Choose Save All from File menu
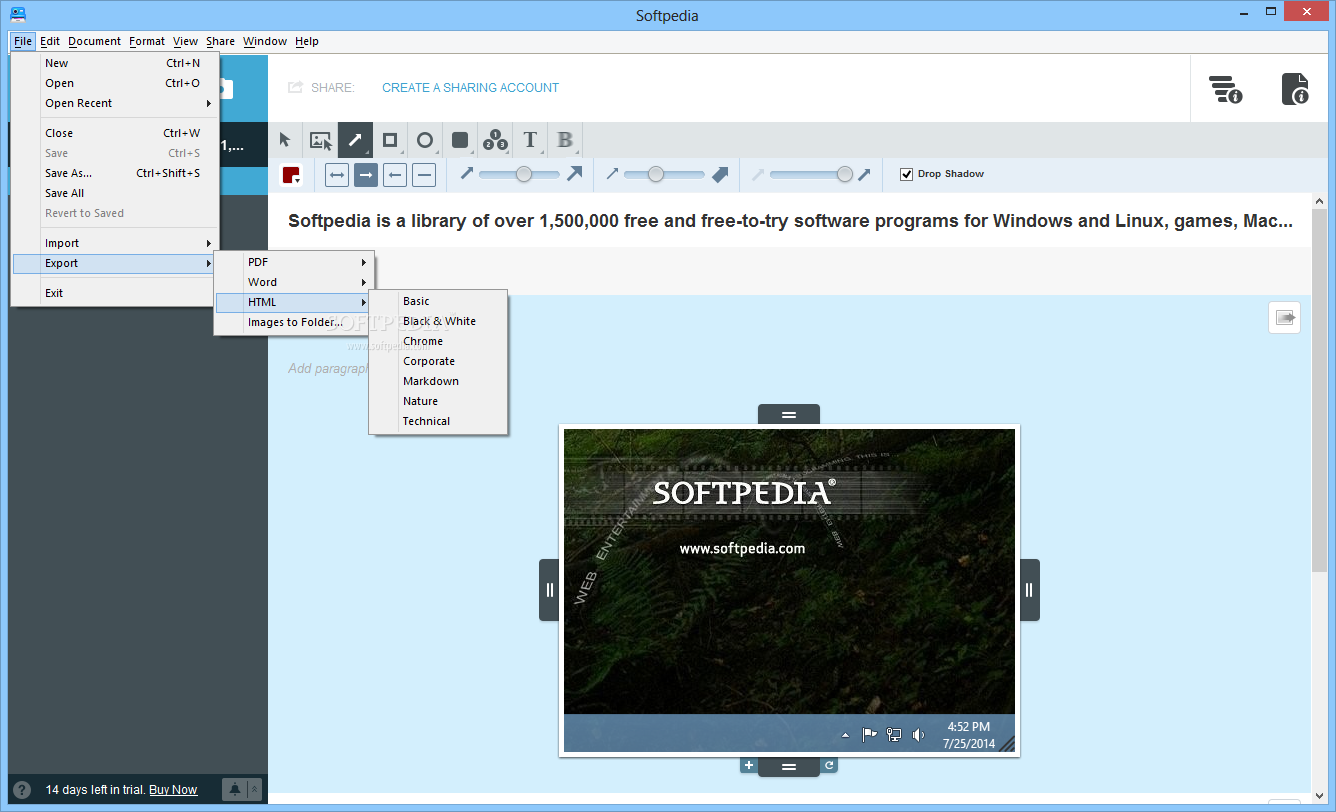The width and height of the screenshot is (1336, 812). click(x=115, y=193)
